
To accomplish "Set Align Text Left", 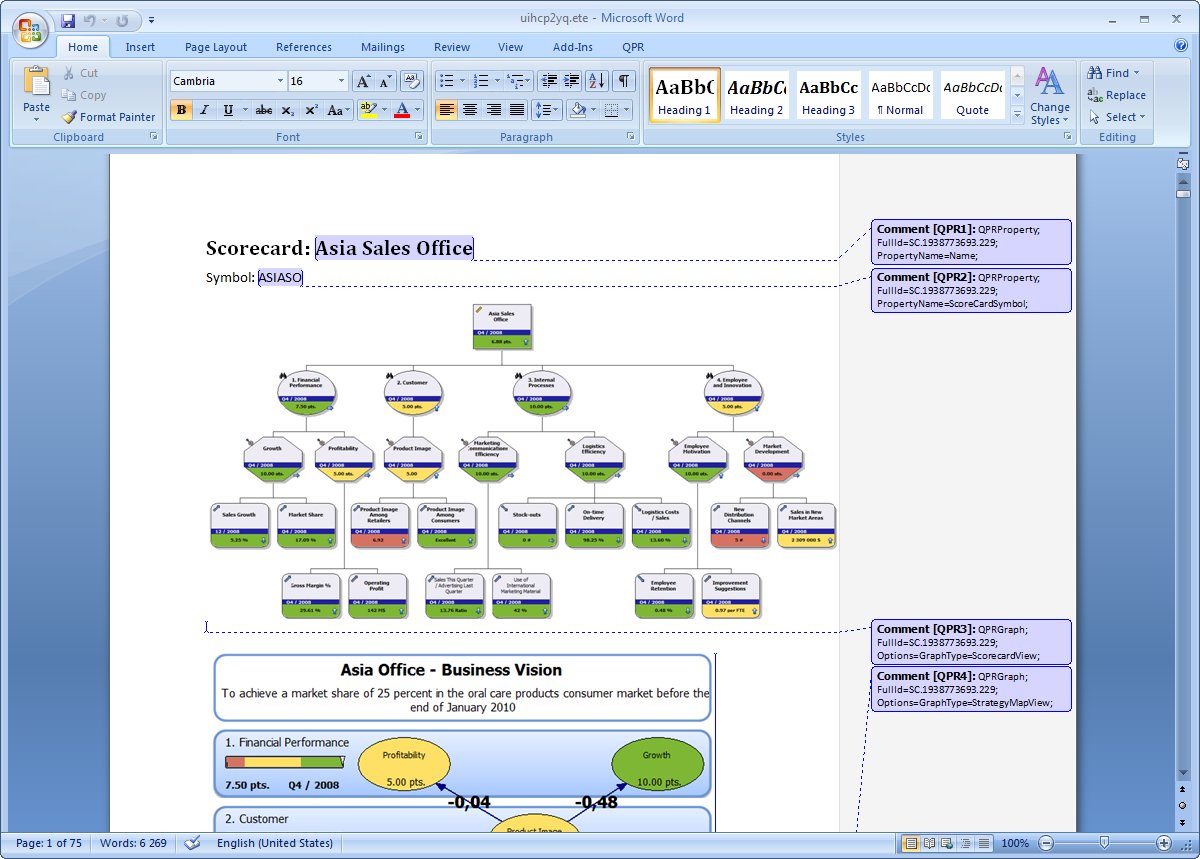I will point(446,110).
